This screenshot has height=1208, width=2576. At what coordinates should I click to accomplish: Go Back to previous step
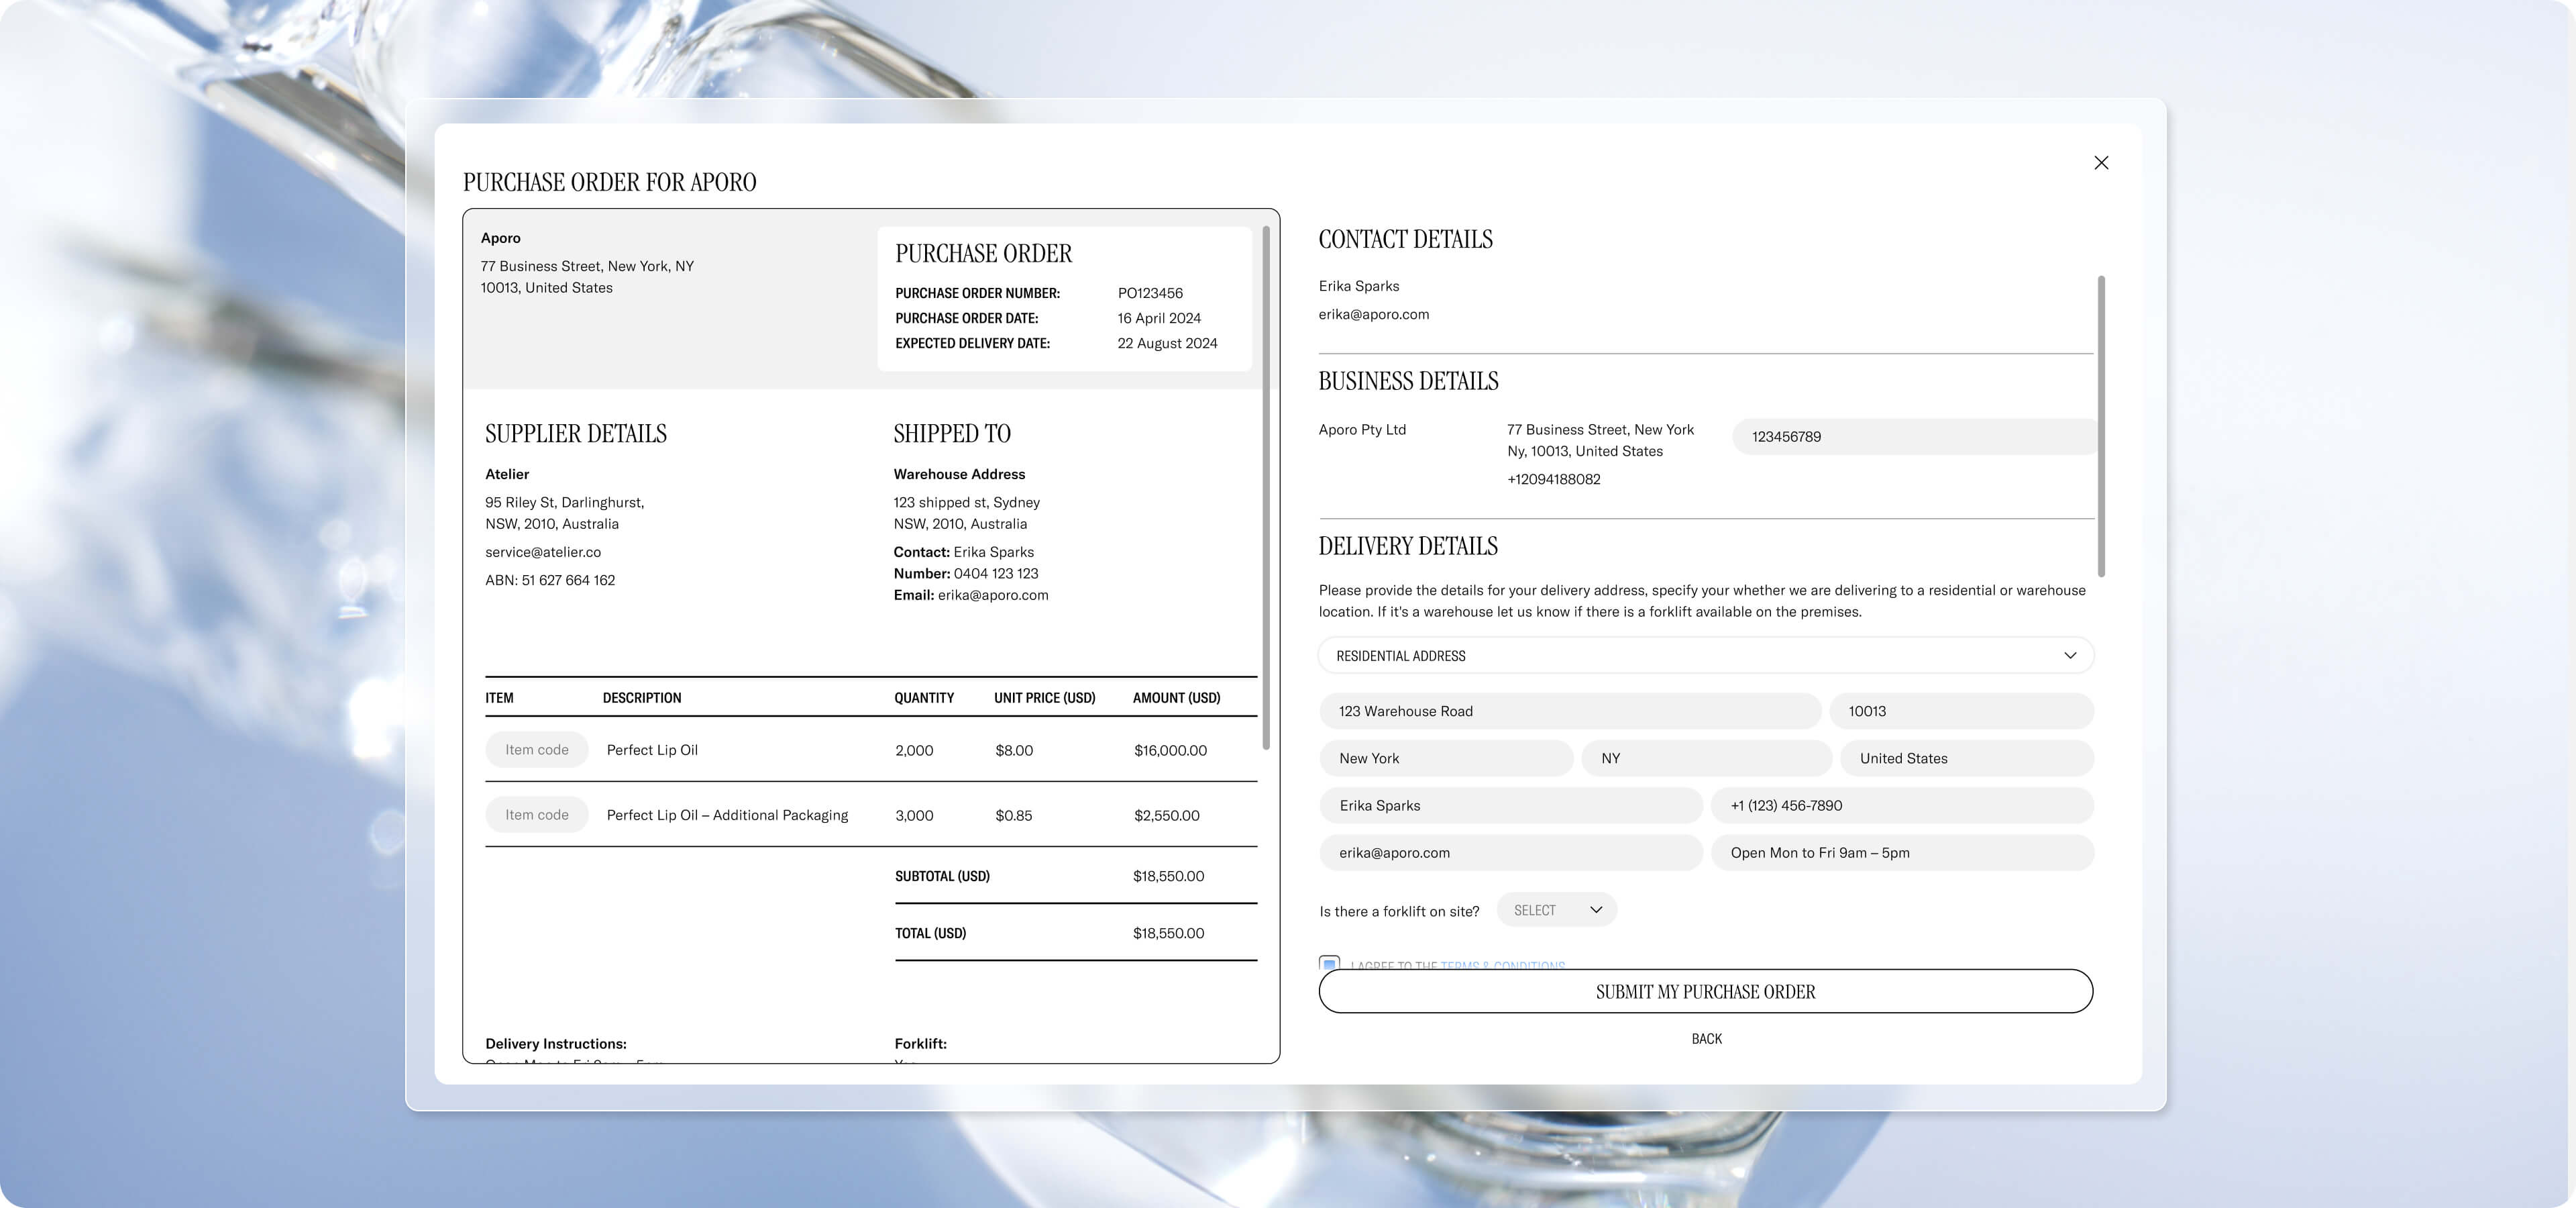point(1706,1039)
